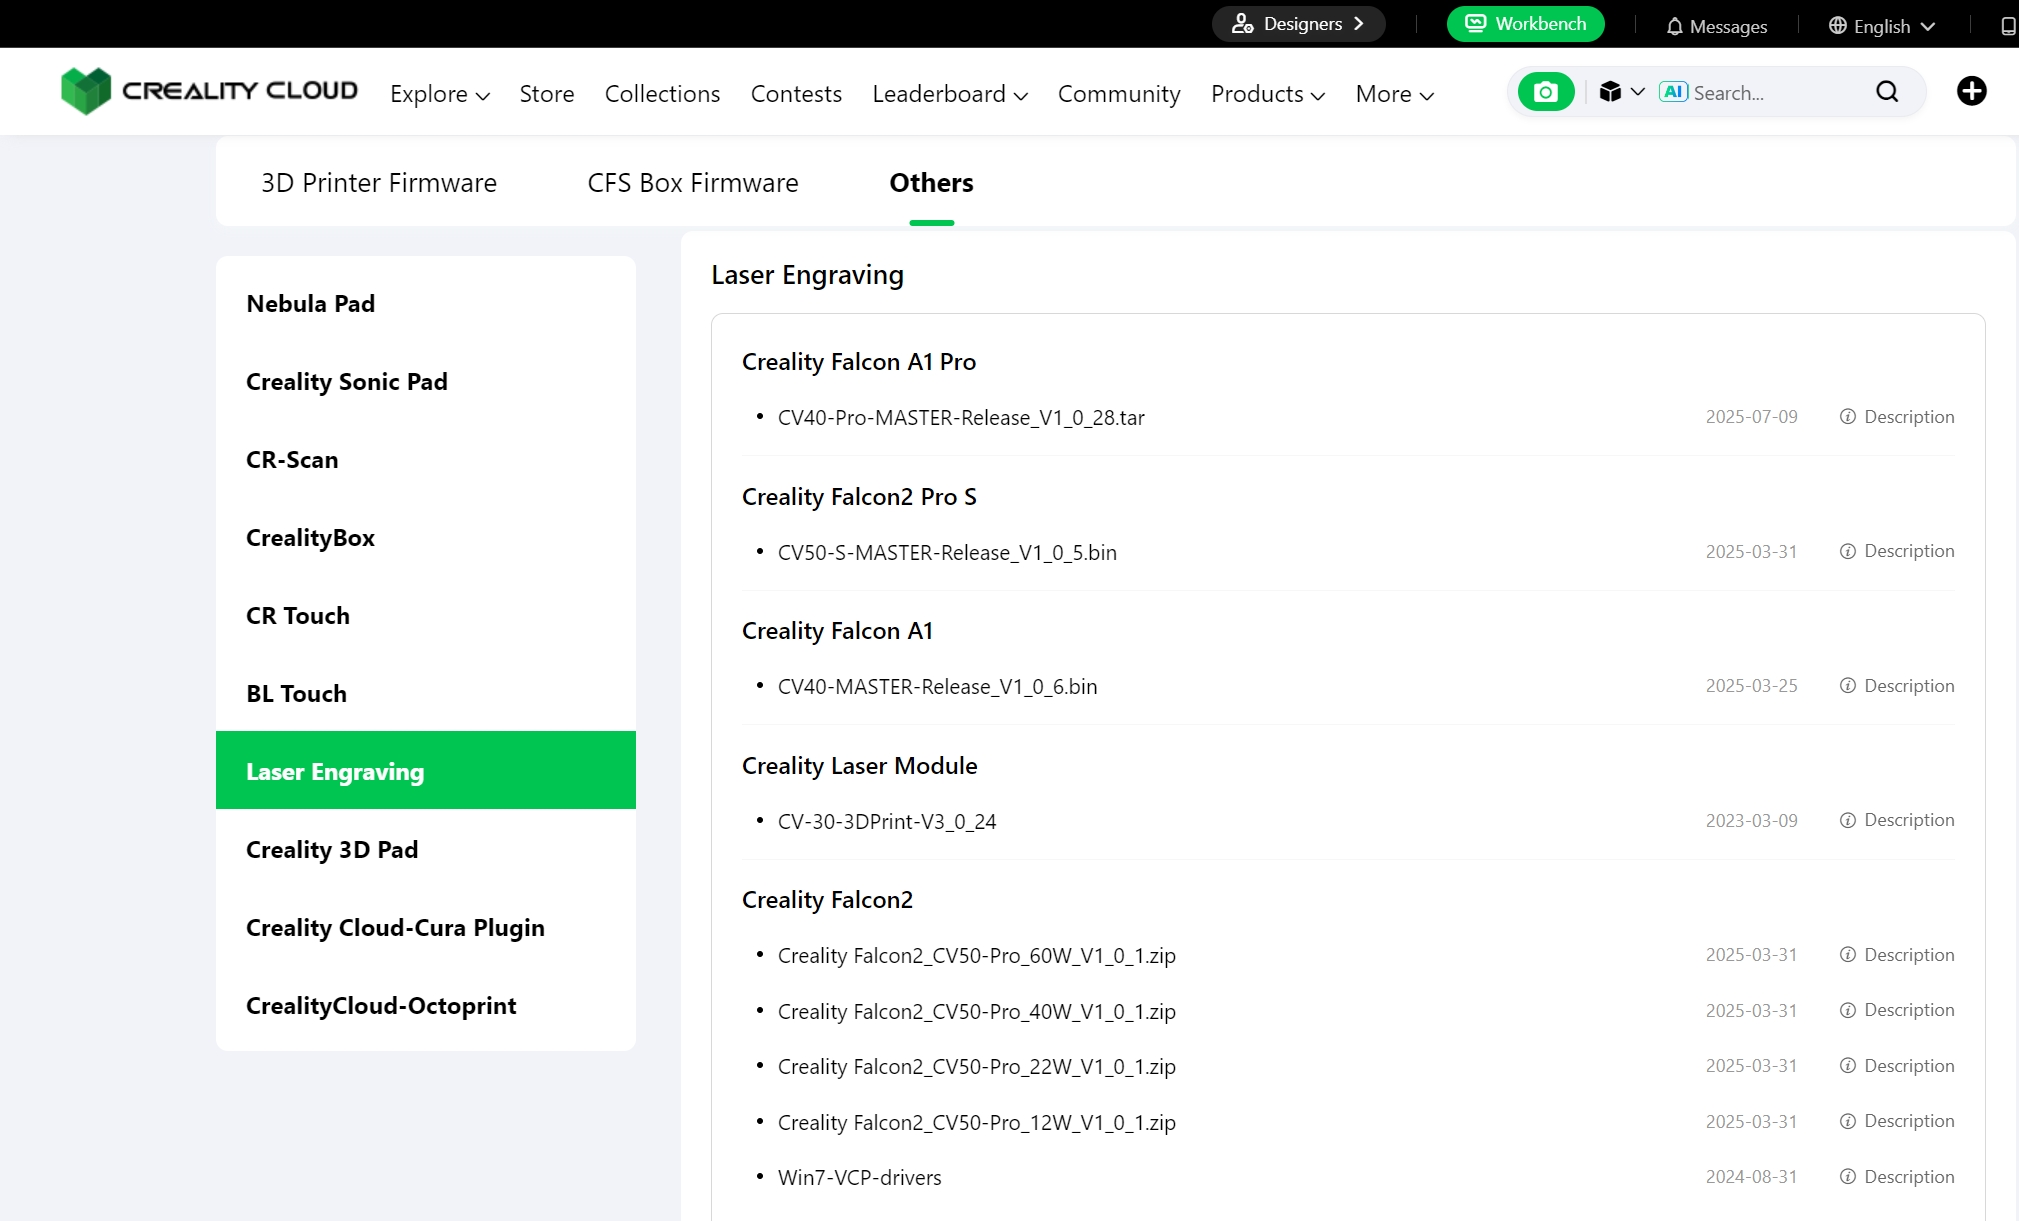
Task: Click the Messages text link
Action: tap(1728, 27)
